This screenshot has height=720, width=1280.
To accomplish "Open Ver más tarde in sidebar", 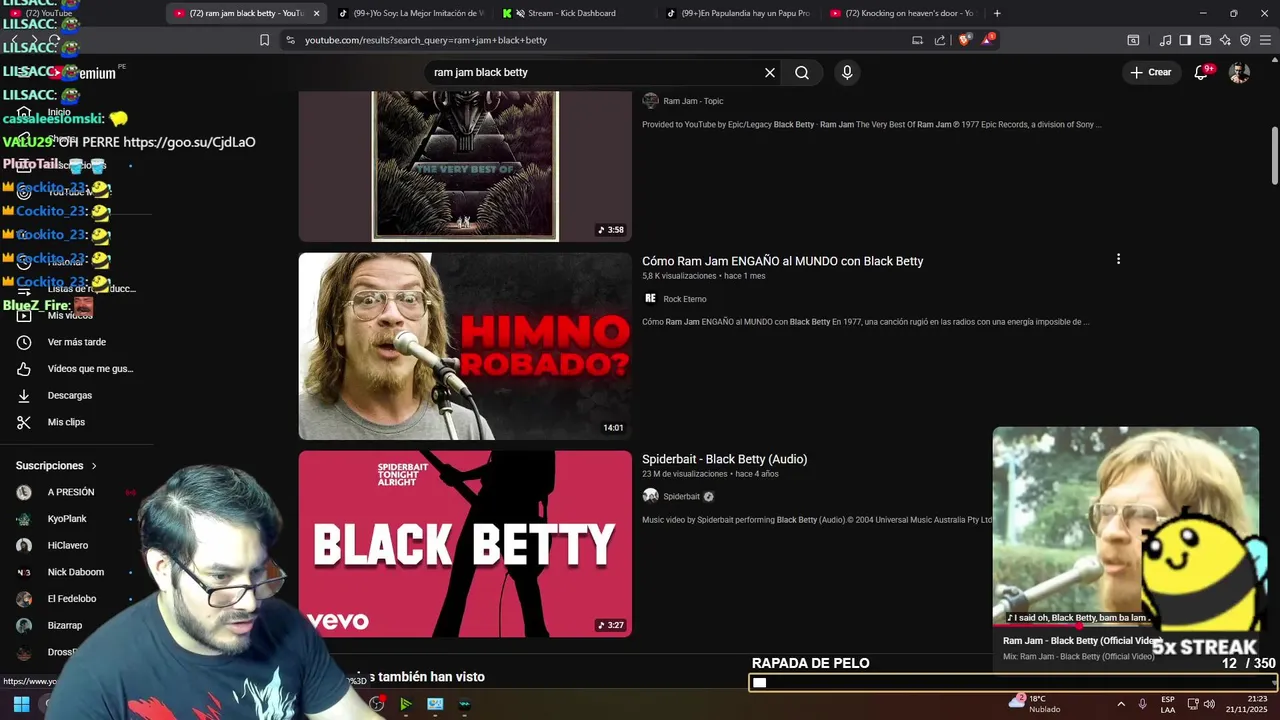I will click(77, 342).
